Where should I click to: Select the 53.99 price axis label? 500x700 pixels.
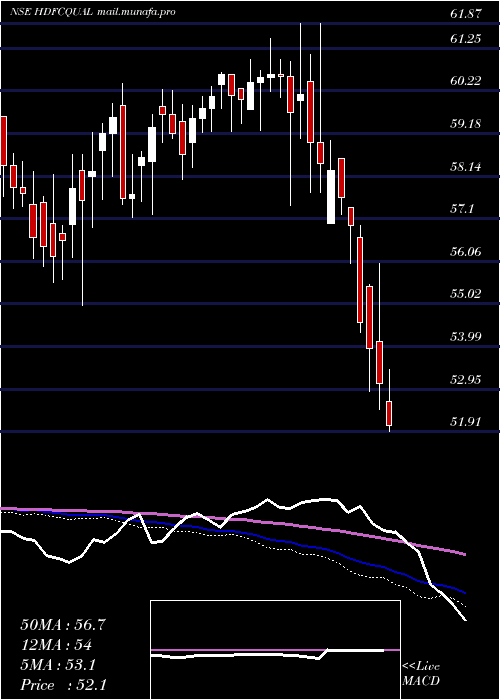[466, 337]
